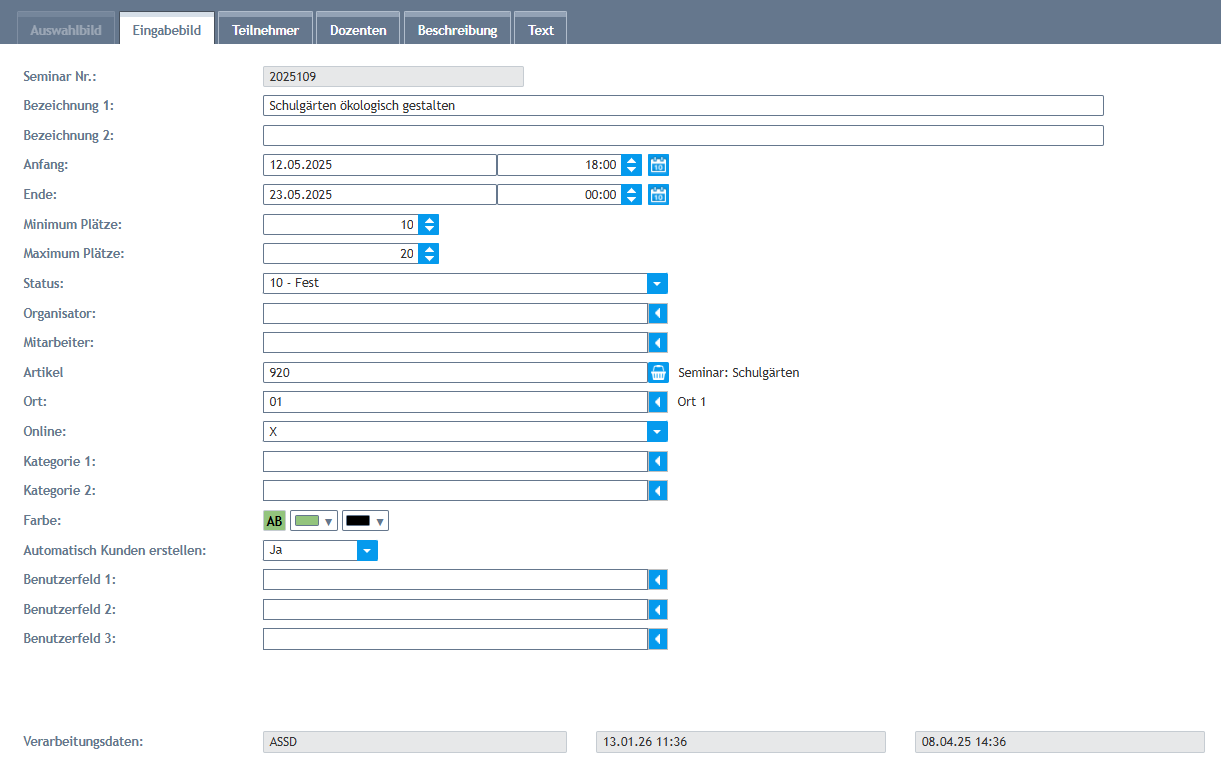This screenshot has width=1221, height=765.
Task: Switch to the Teilnehmer tab
Action: click(x=265, y=30)
